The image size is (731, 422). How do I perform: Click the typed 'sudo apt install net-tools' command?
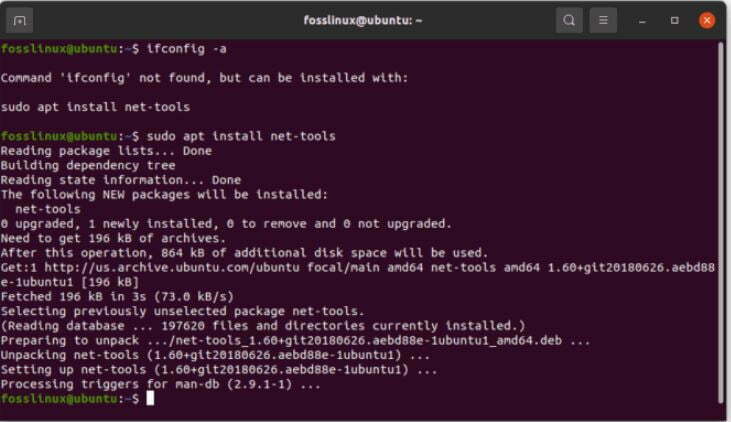(x=241, y=136)
